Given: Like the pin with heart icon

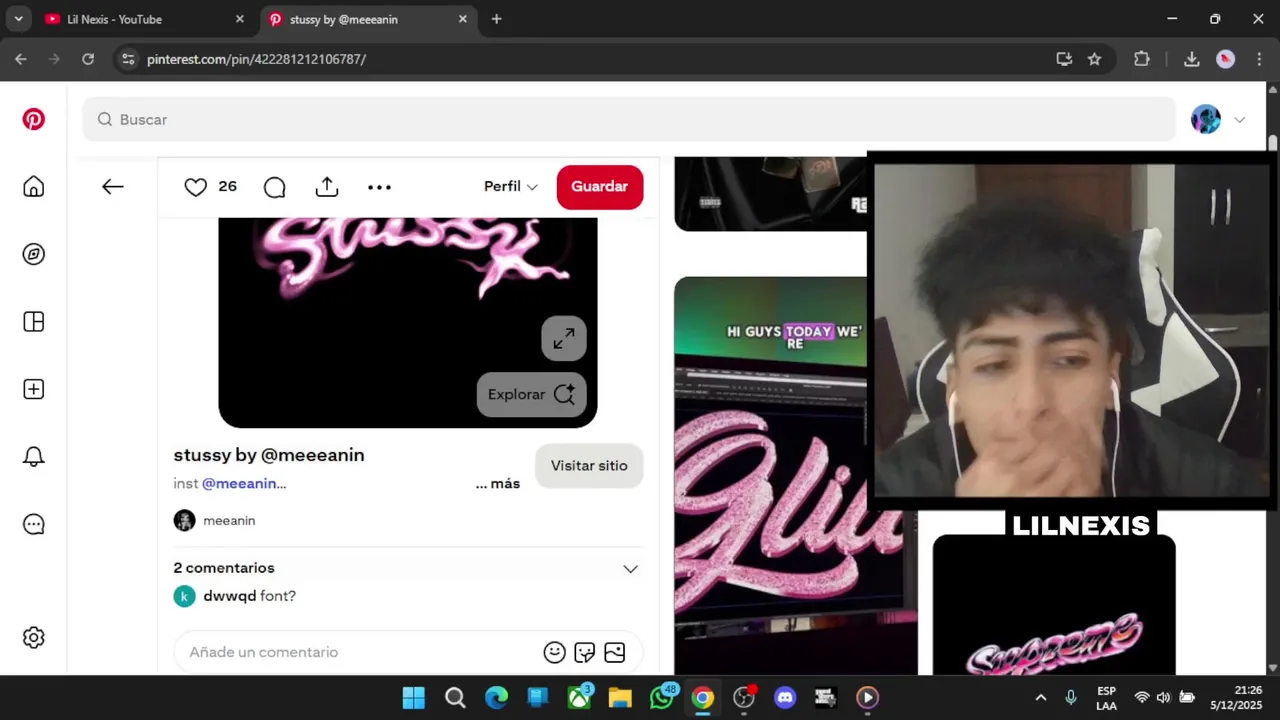Looking at the screenshot, I should (196, 187).
